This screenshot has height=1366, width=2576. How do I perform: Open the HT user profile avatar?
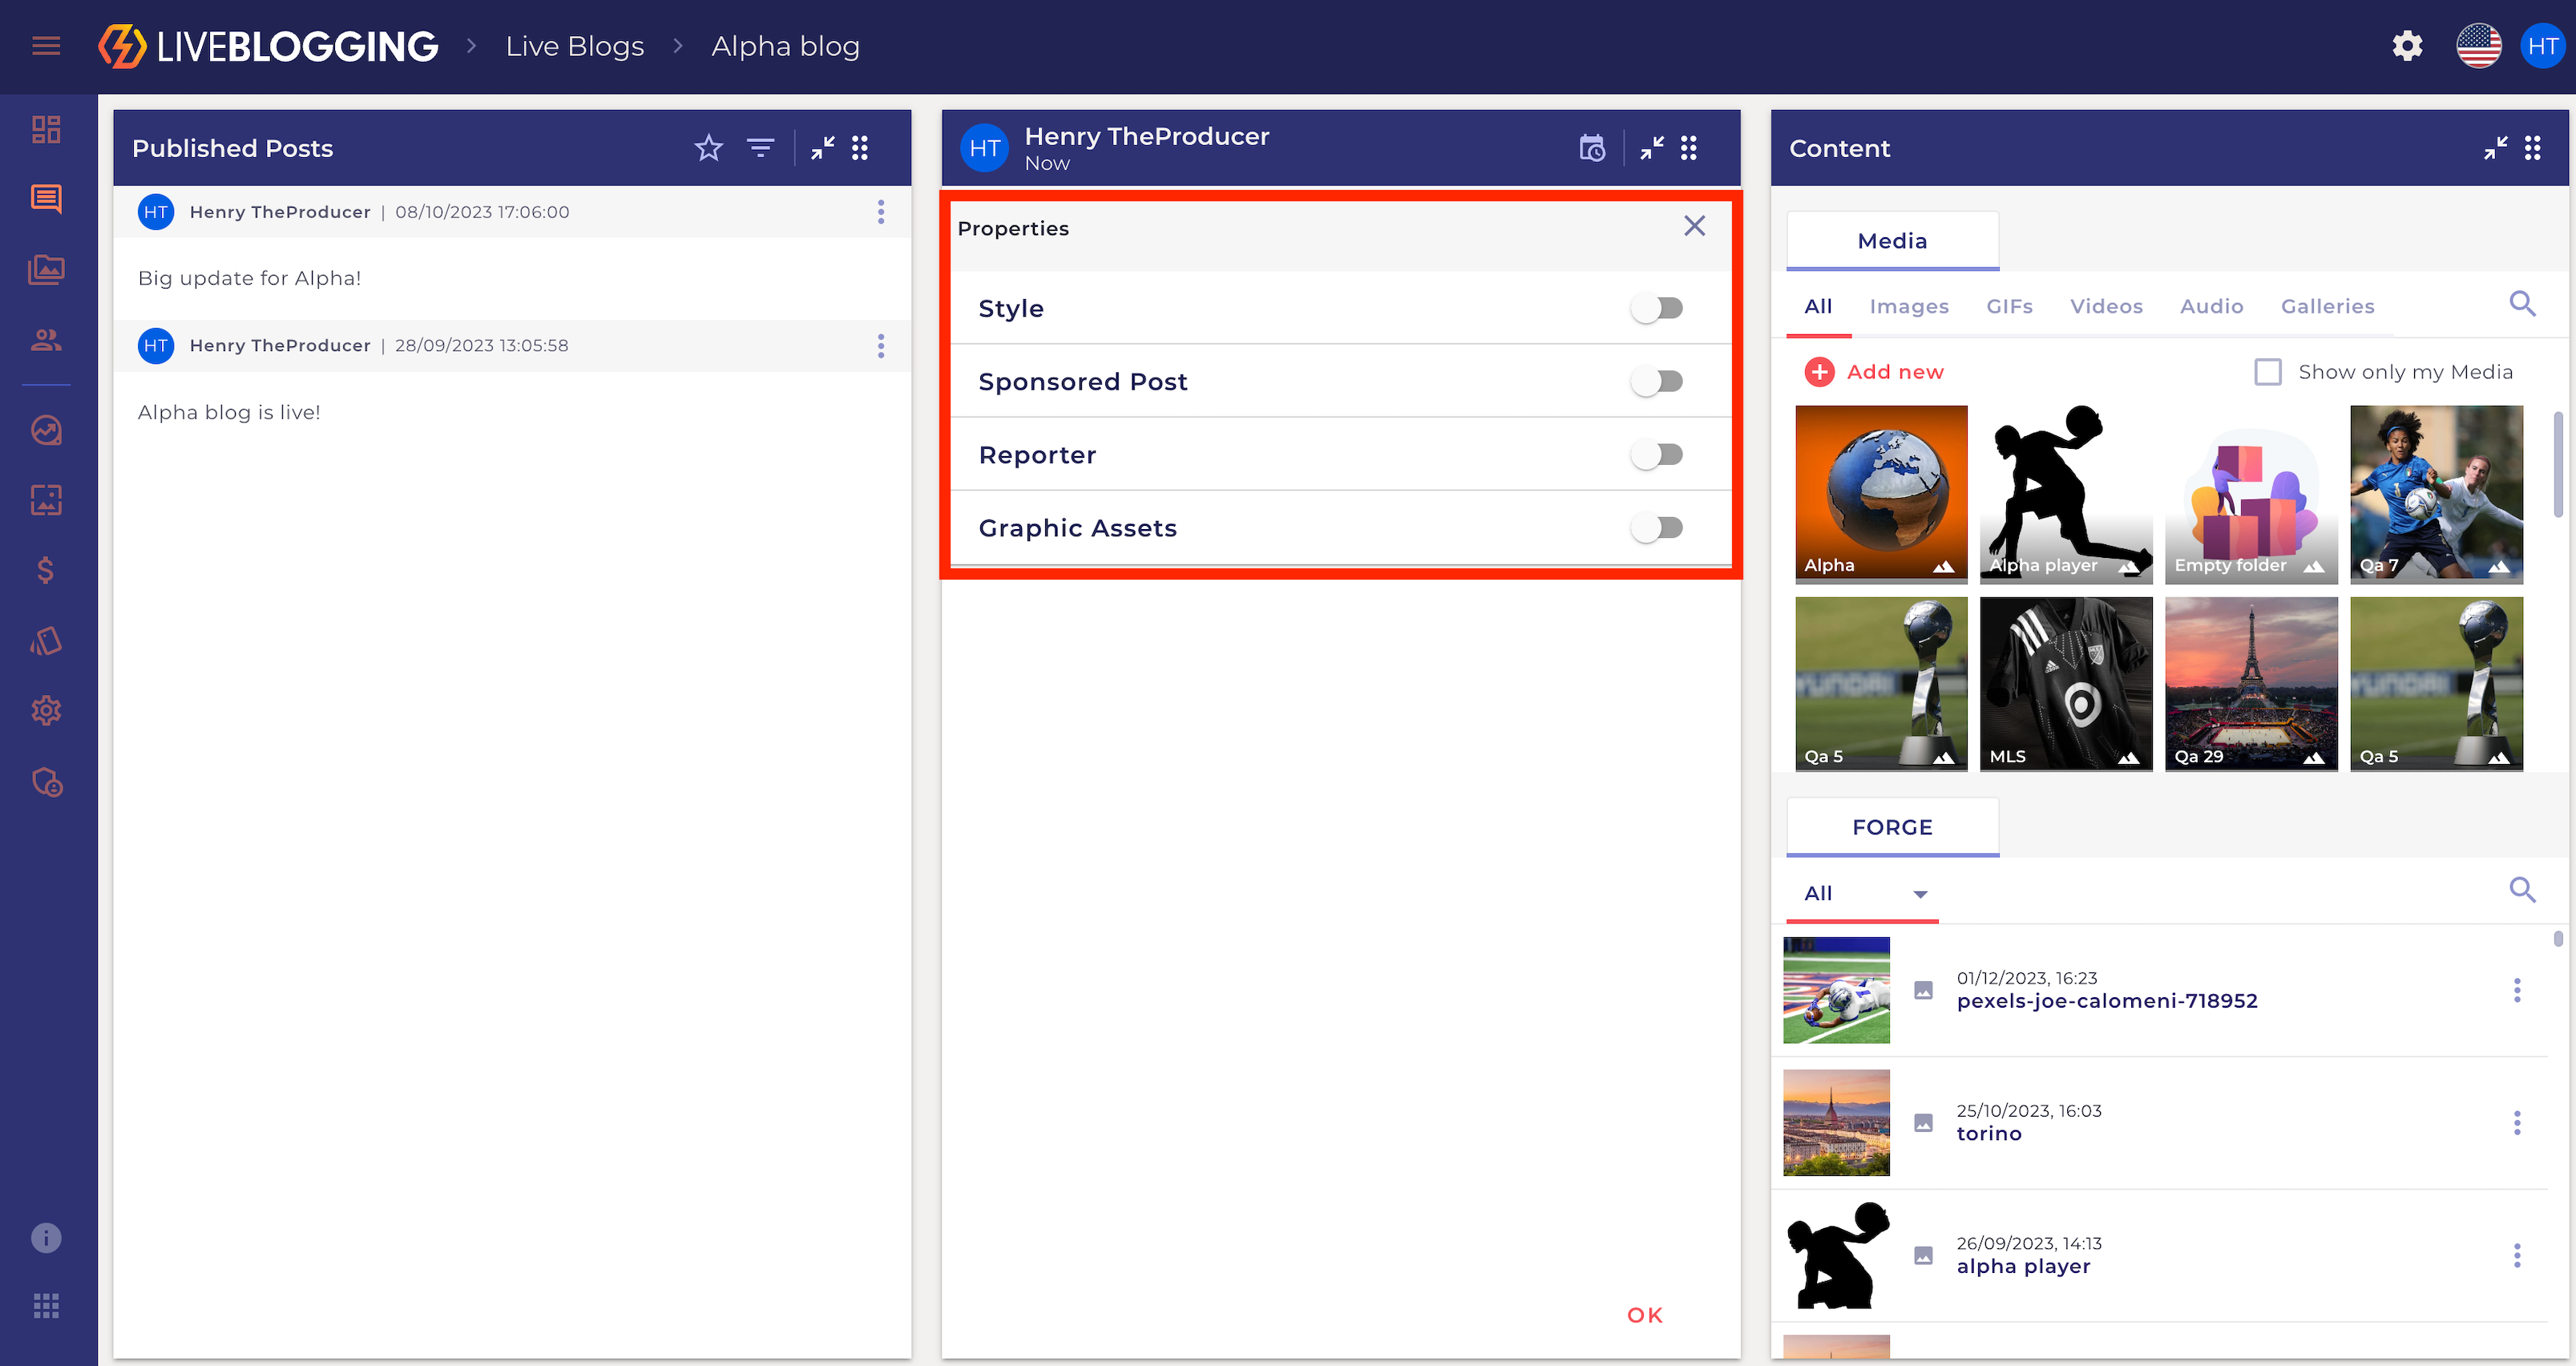(2543, 46)
